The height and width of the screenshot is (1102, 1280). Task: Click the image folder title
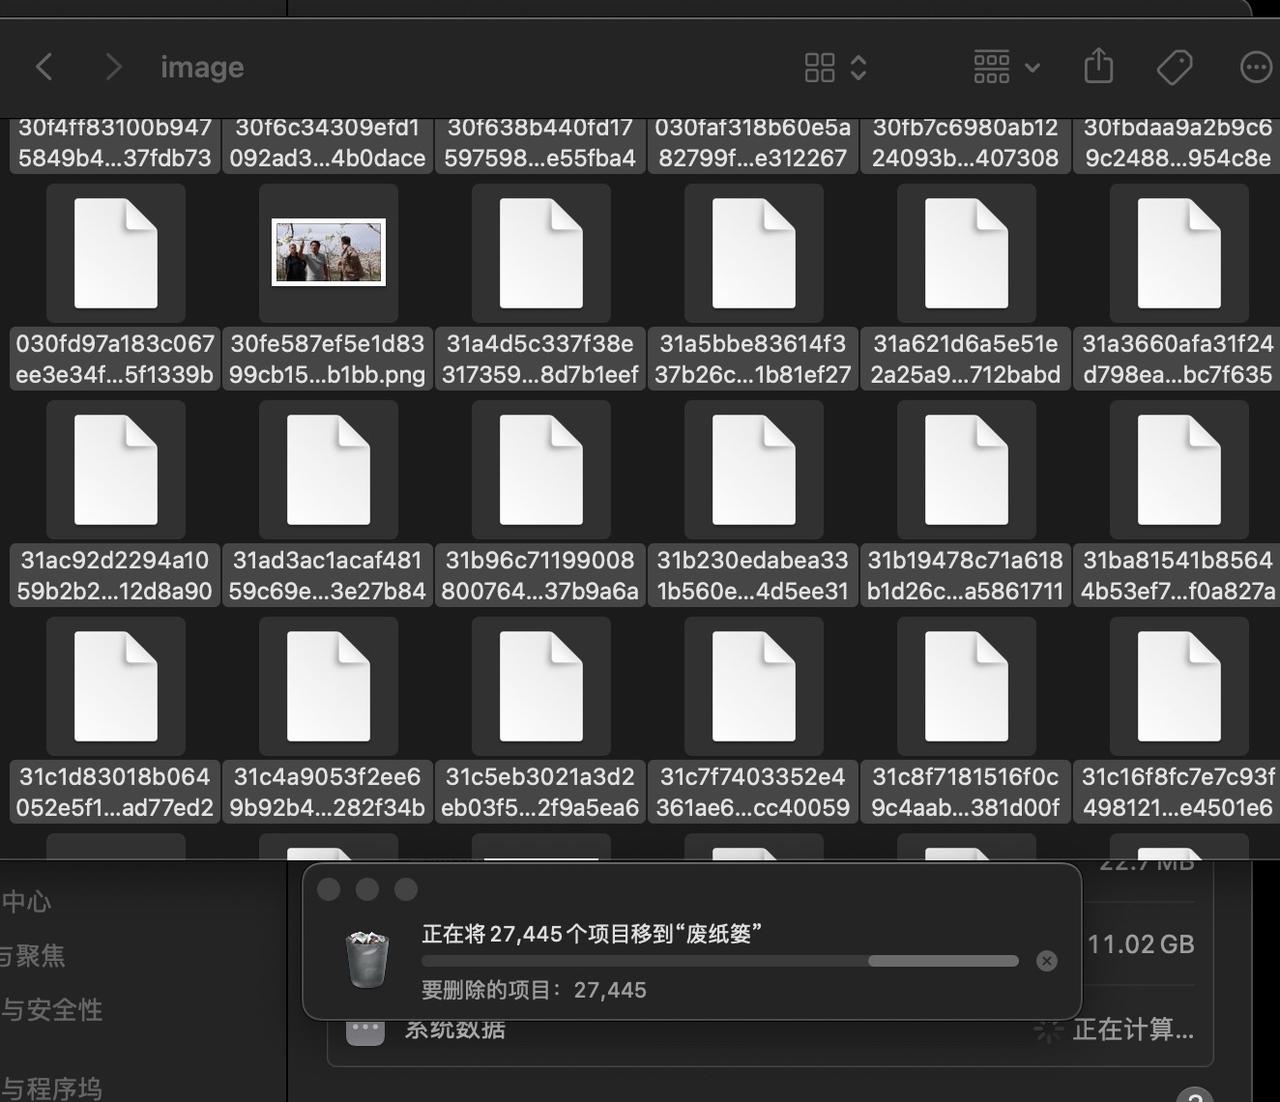[202, 67]
